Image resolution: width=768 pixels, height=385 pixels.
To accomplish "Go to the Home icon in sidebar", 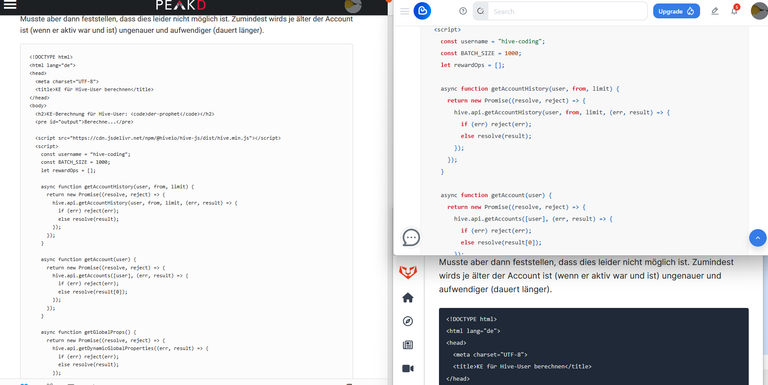I will coord(408,298).
